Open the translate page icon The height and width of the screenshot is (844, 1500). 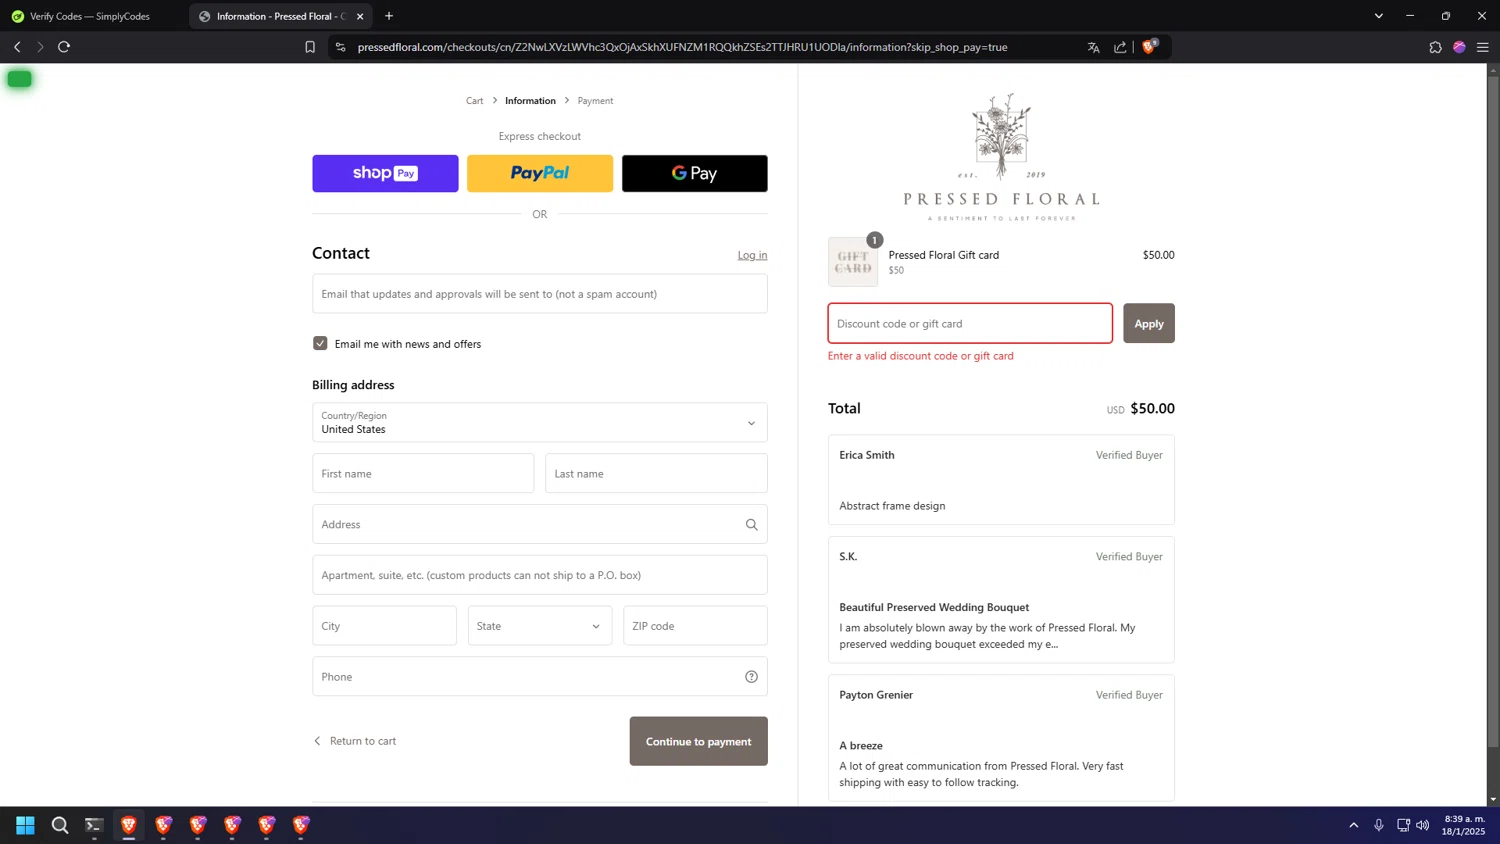pos(1094,47)
